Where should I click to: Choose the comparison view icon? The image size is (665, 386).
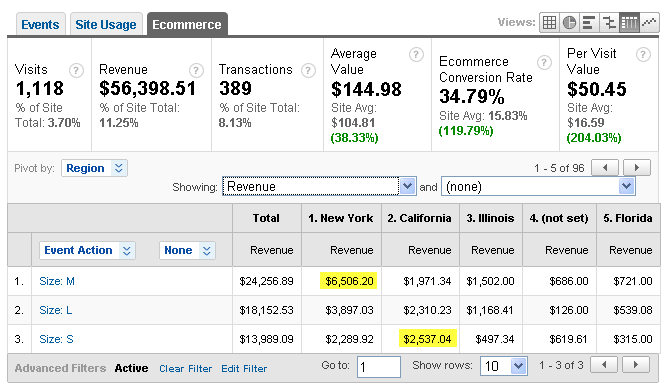609,22
